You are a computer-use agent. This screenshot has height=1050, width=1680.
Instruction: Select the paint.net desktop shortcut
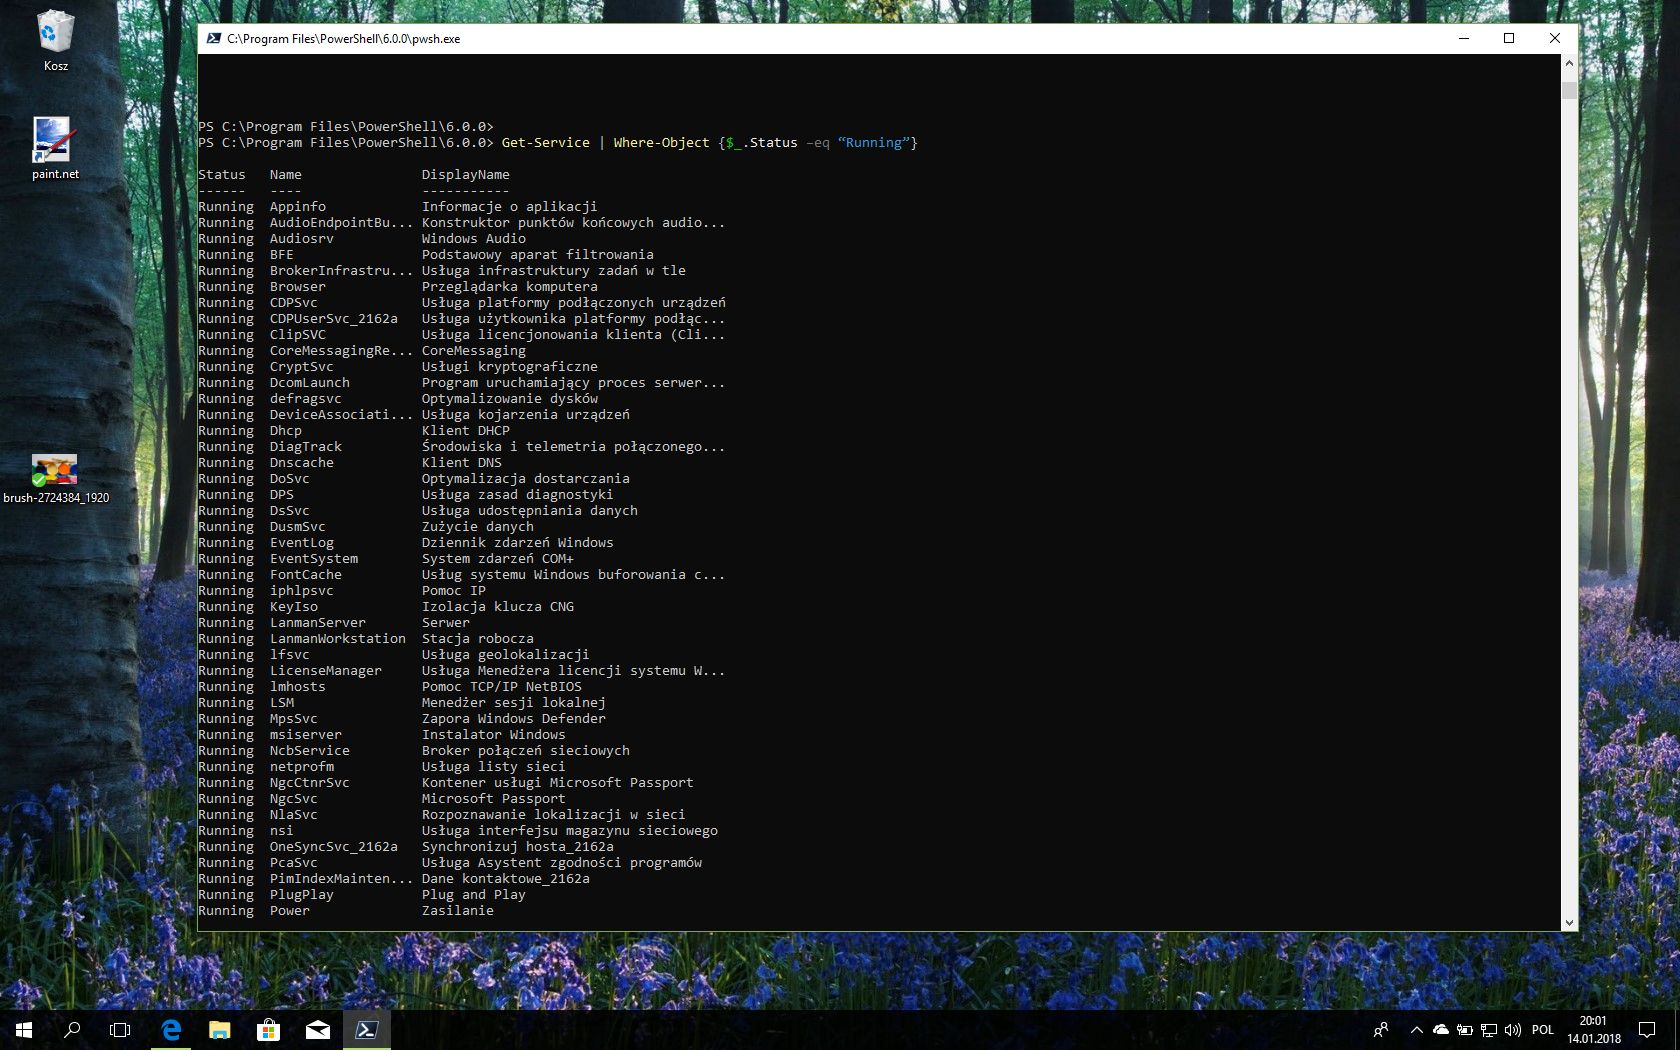click(55, 148)
